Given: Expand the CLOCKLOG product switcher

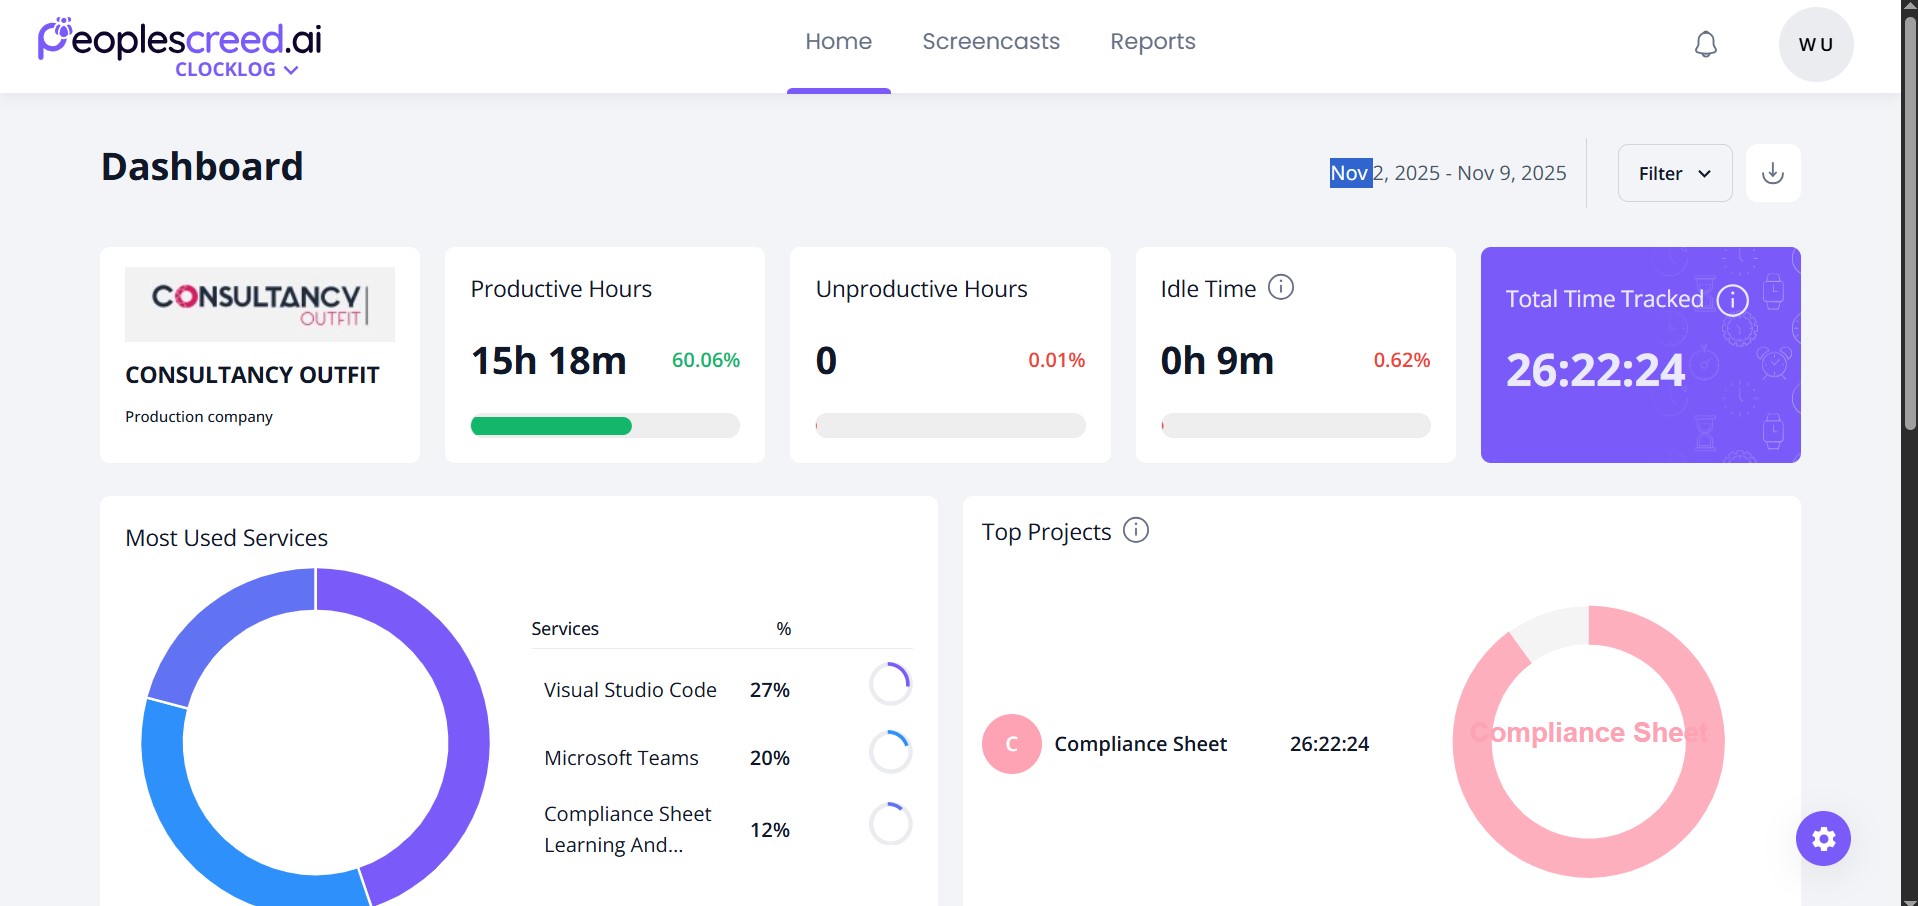Looking at the screenshot, I should click(x=237, y=70).
